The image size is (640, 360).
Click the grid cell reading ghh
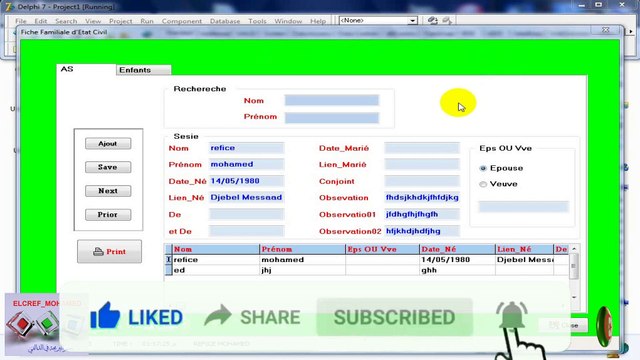(458, 270)
